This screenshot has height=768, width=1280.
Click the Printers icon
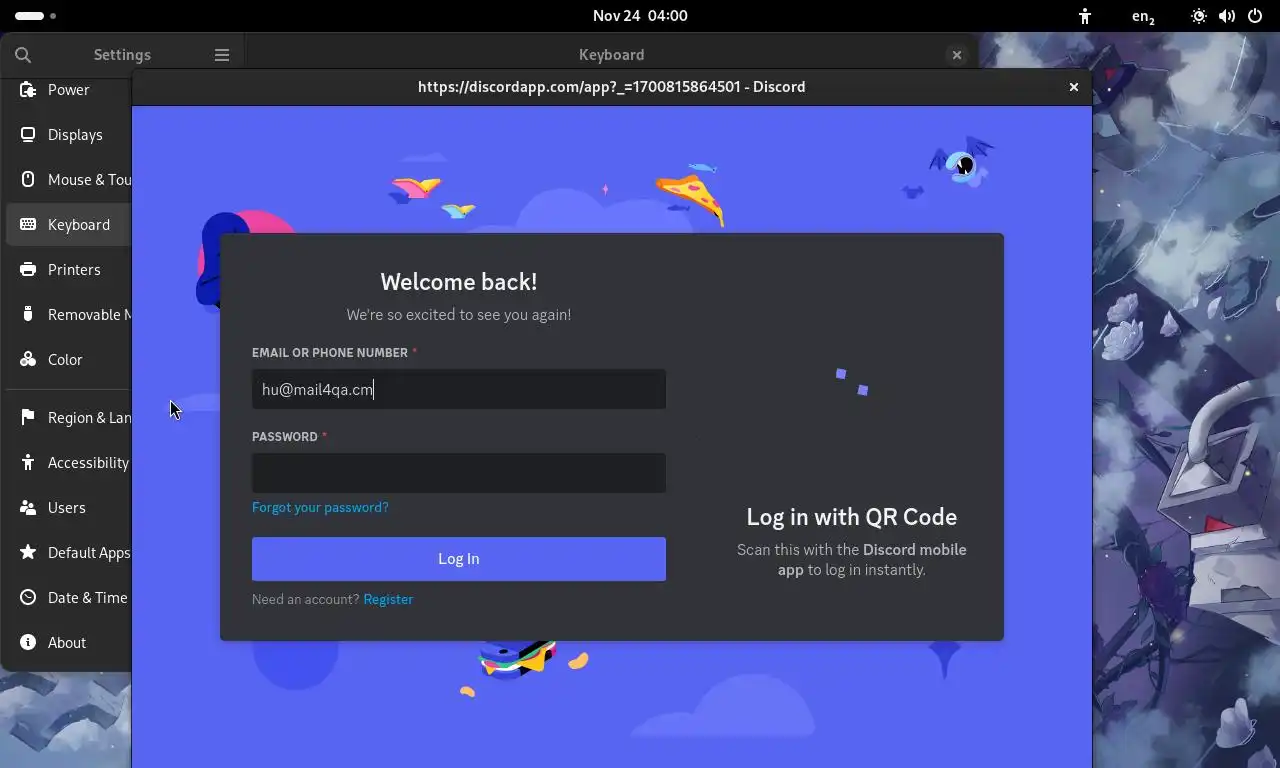(x=28, y=270)
